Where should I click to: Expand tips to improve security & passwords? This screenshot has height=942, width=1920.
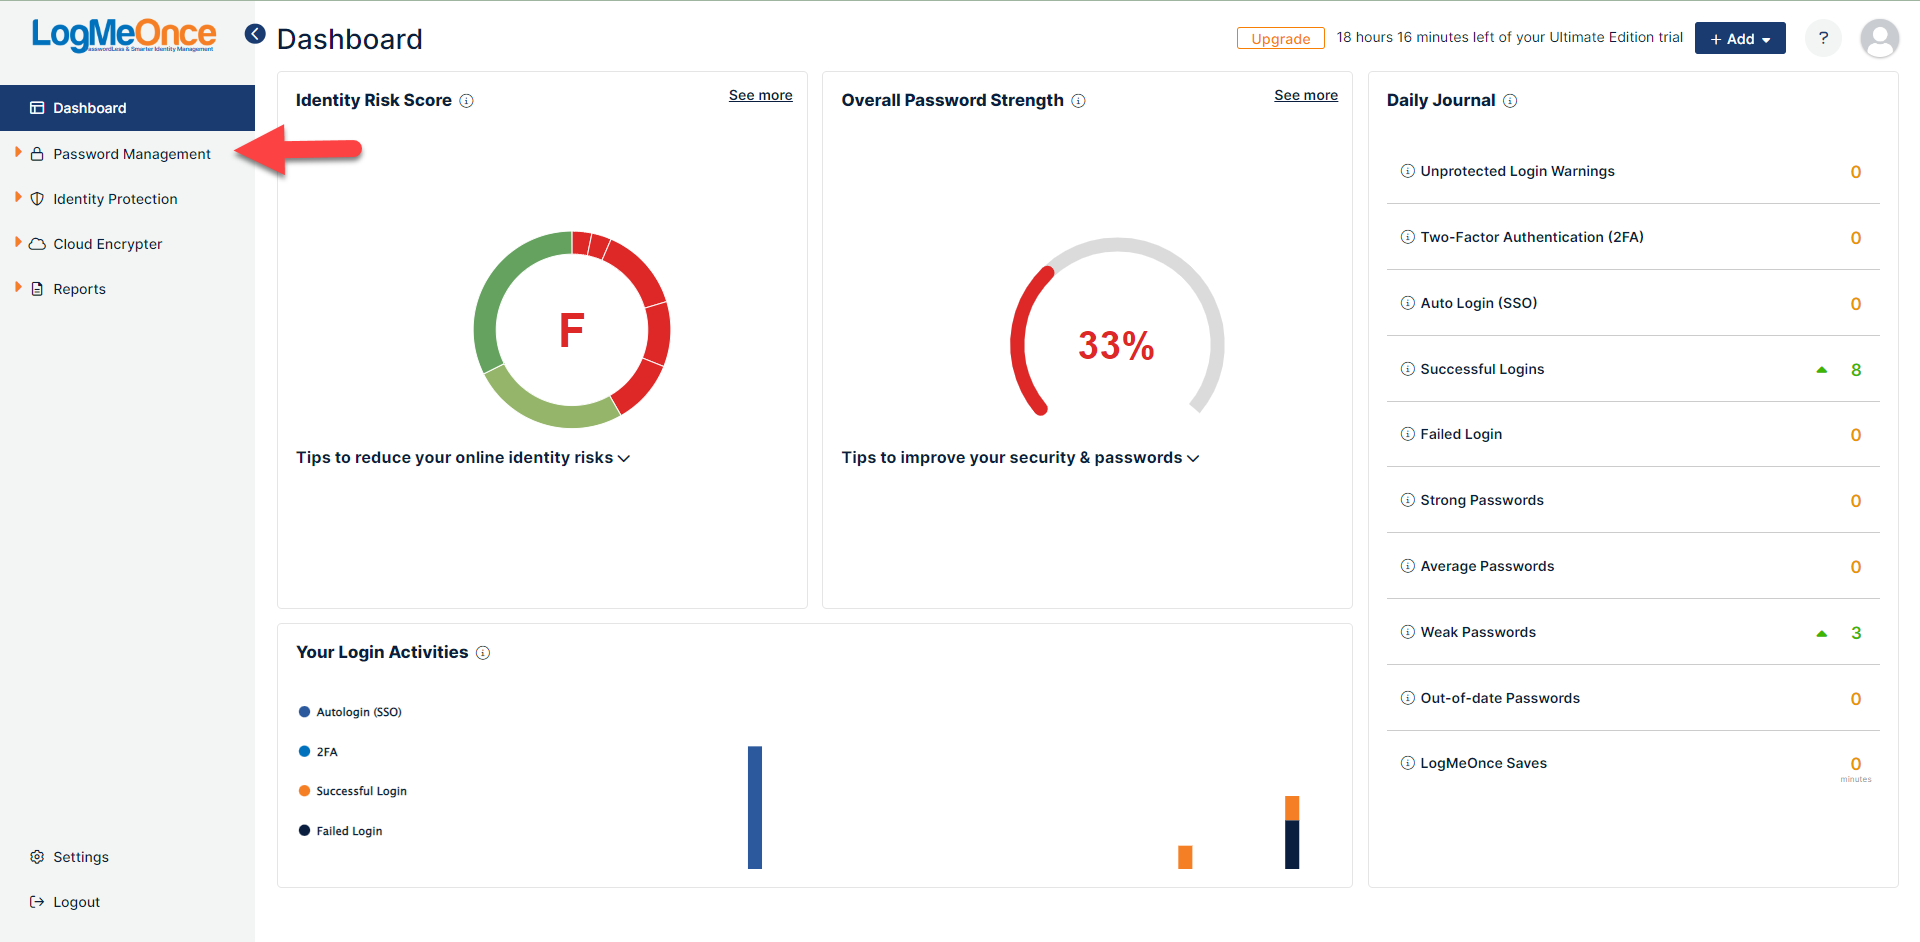(1020, 458)
